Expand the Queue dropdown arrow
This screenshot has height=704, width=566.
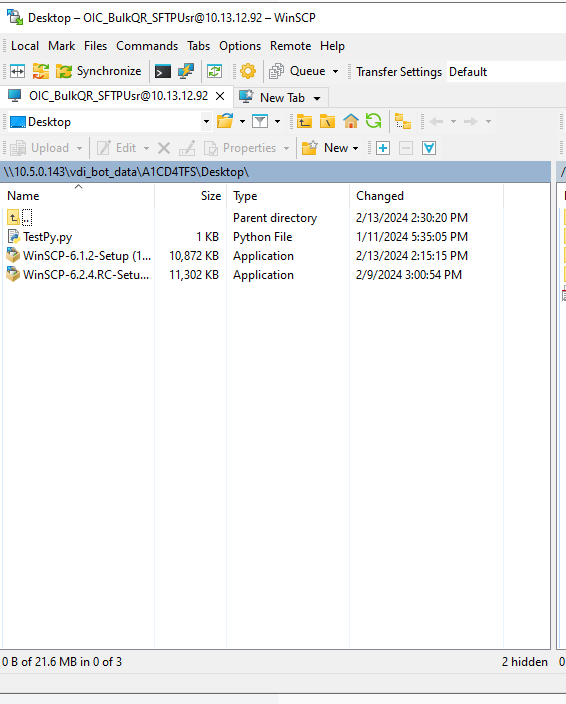point(335,71)
